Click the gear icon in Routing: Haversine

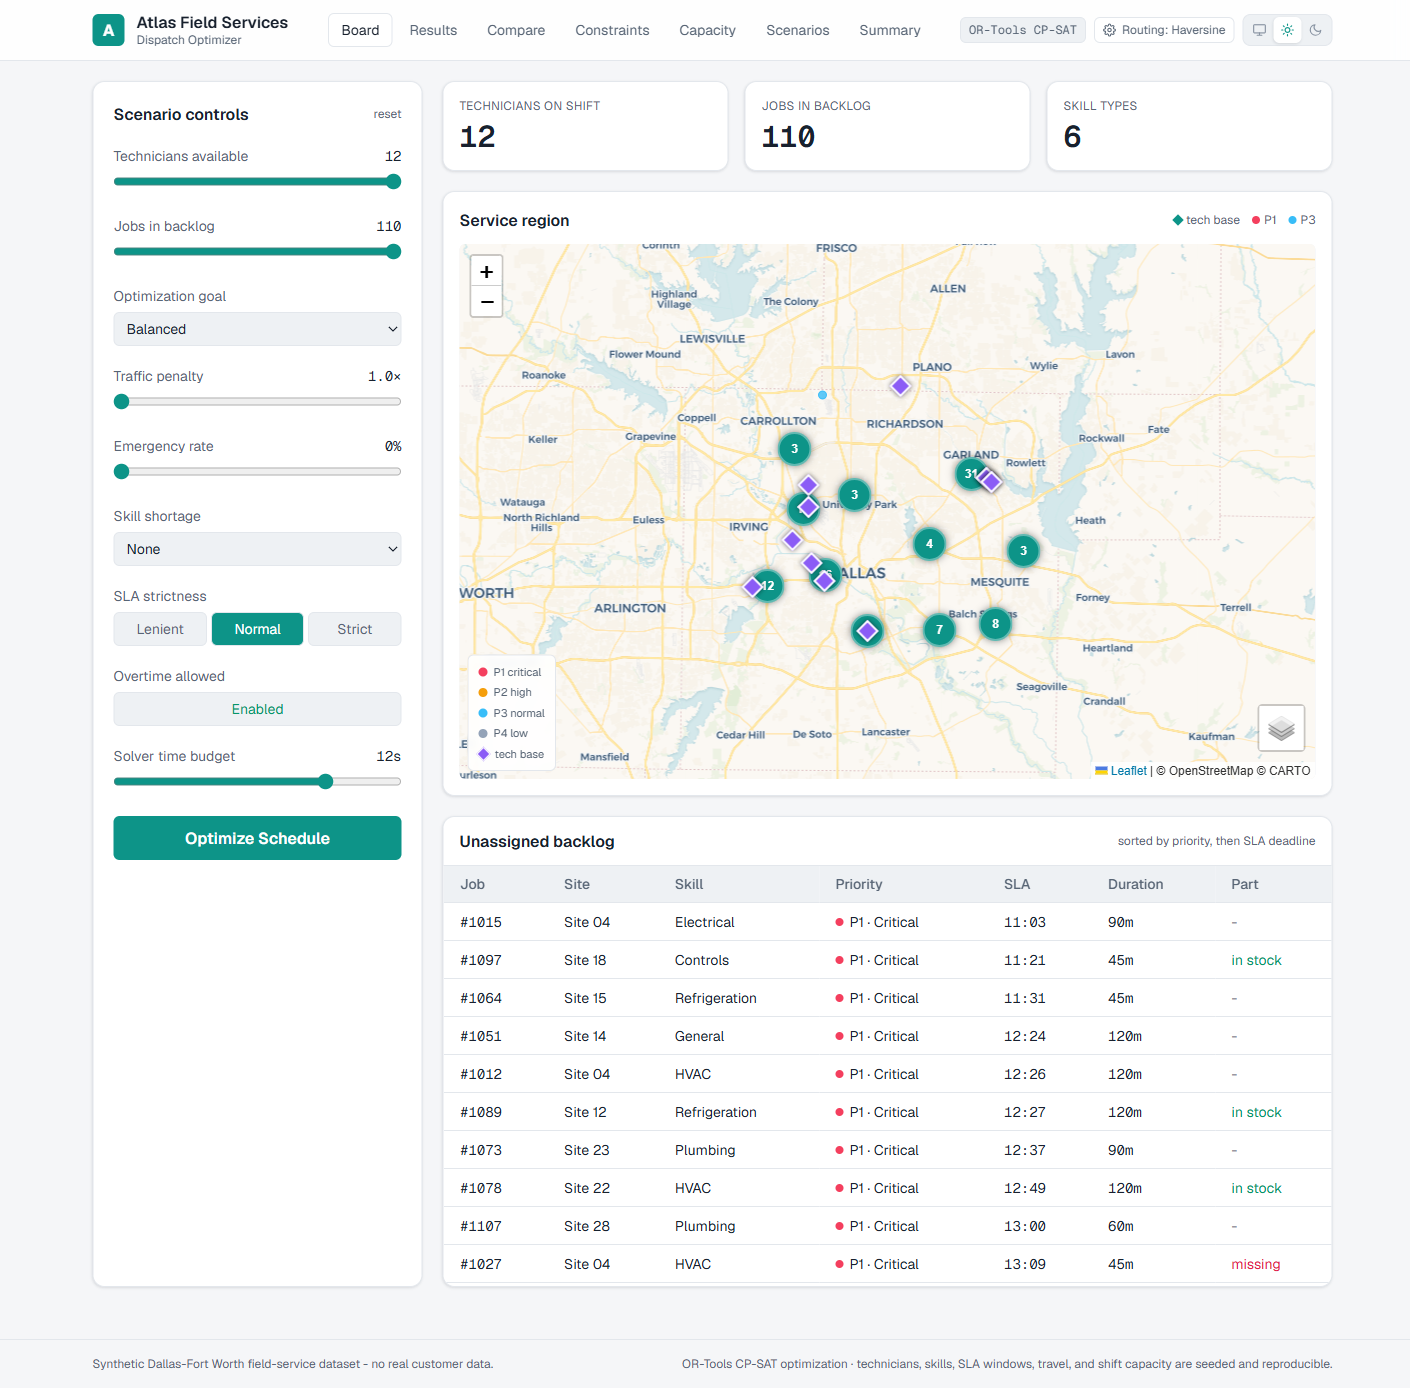[x=1109, y=30]
